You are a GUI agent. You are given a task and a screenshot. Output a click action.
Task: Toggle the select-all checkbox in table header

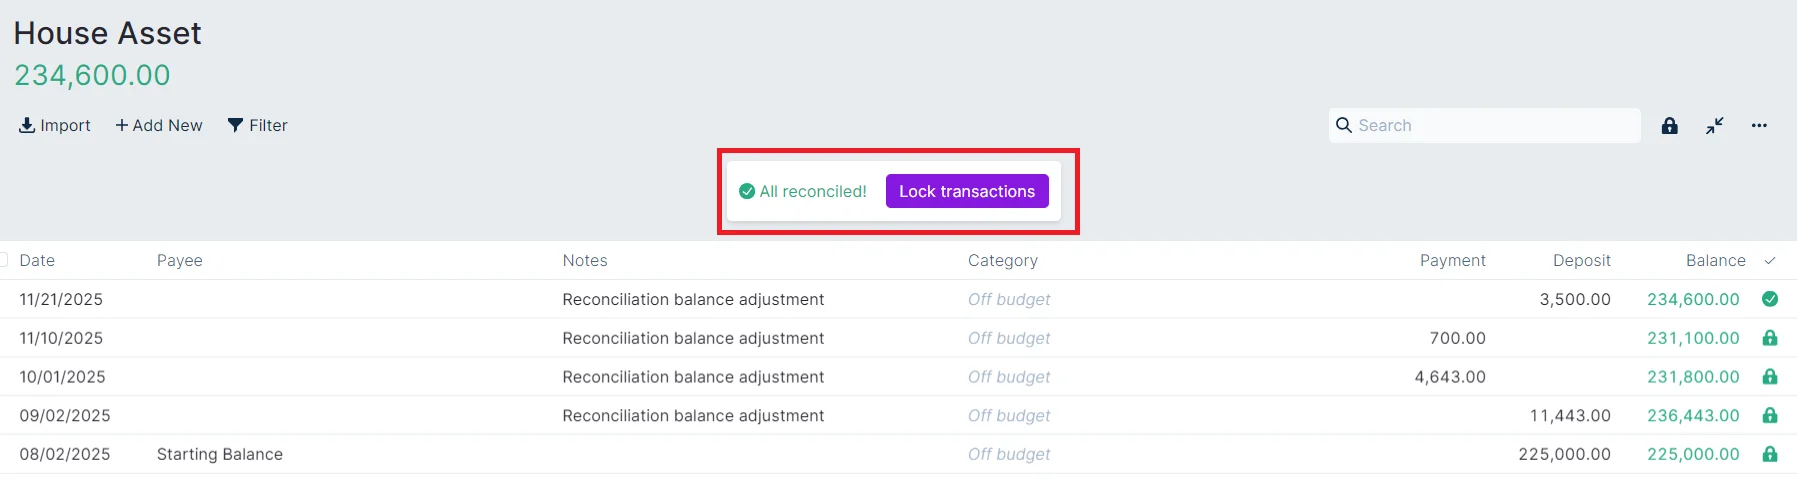[3, 260]
